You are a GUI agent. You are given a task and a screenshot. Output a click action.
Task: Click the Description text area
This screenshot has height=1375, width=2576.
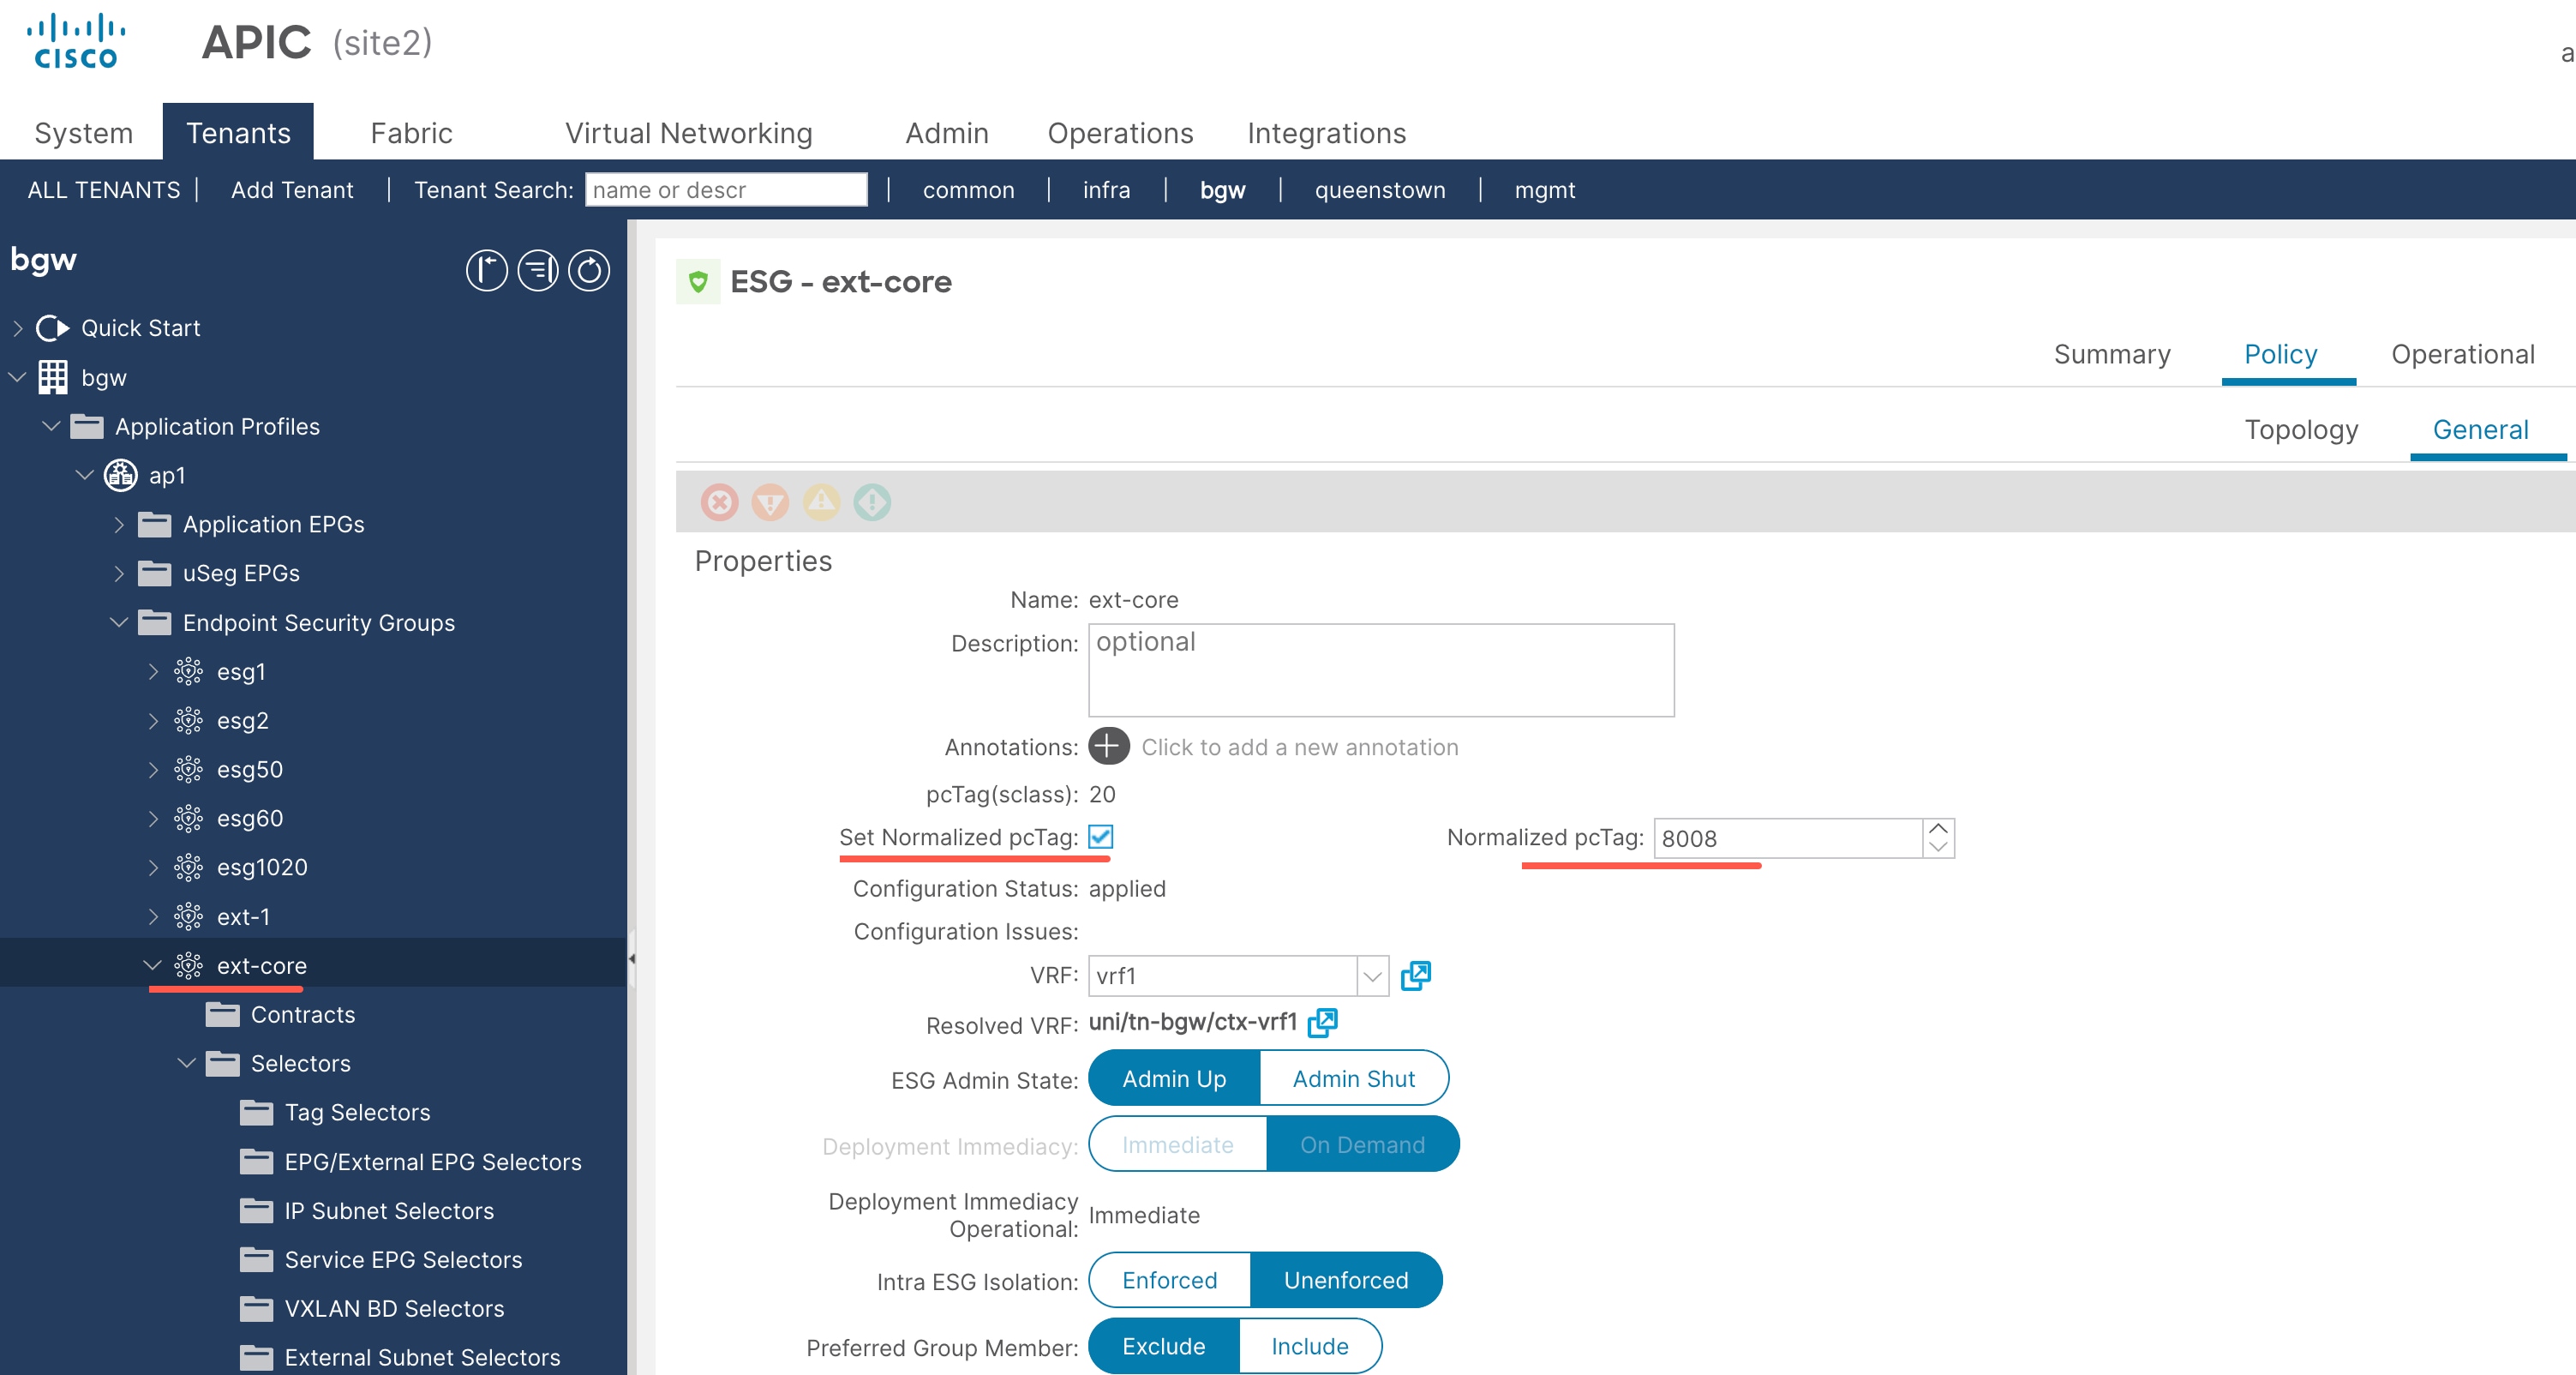point(1381,670)
